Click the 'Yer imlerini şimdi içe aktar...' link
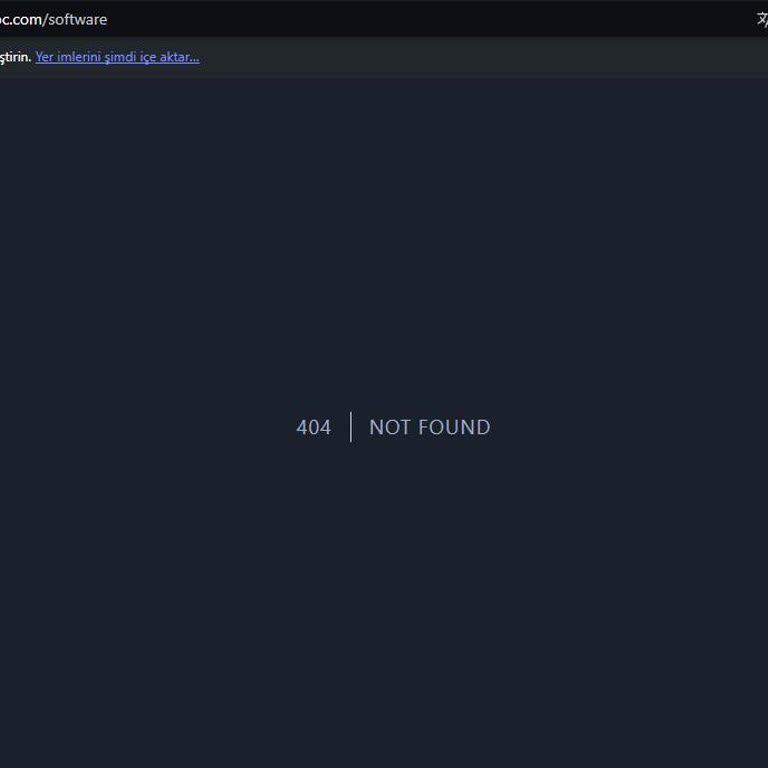The width and height of the screenshot is (768, 768). tap(117, 57)
